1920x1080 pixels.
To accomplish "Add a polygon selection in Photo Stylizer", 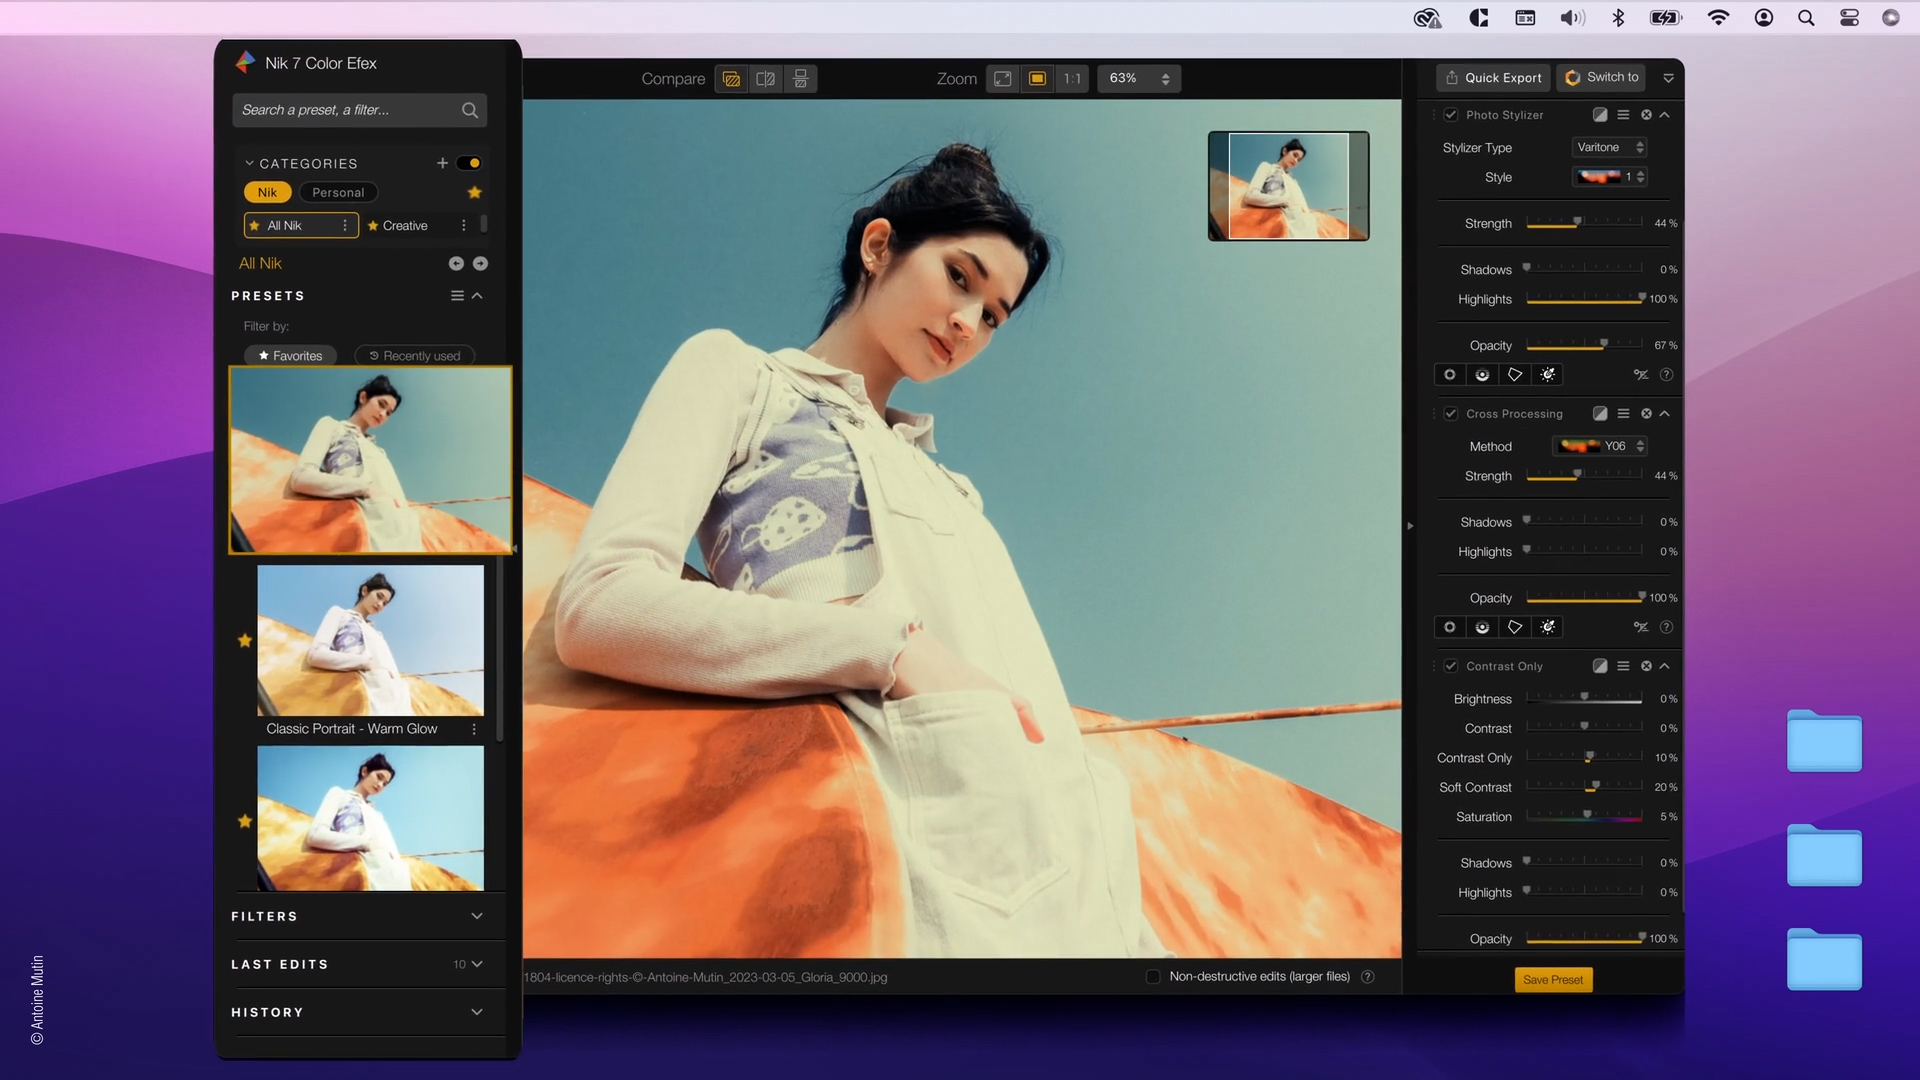I will 1515,375.
